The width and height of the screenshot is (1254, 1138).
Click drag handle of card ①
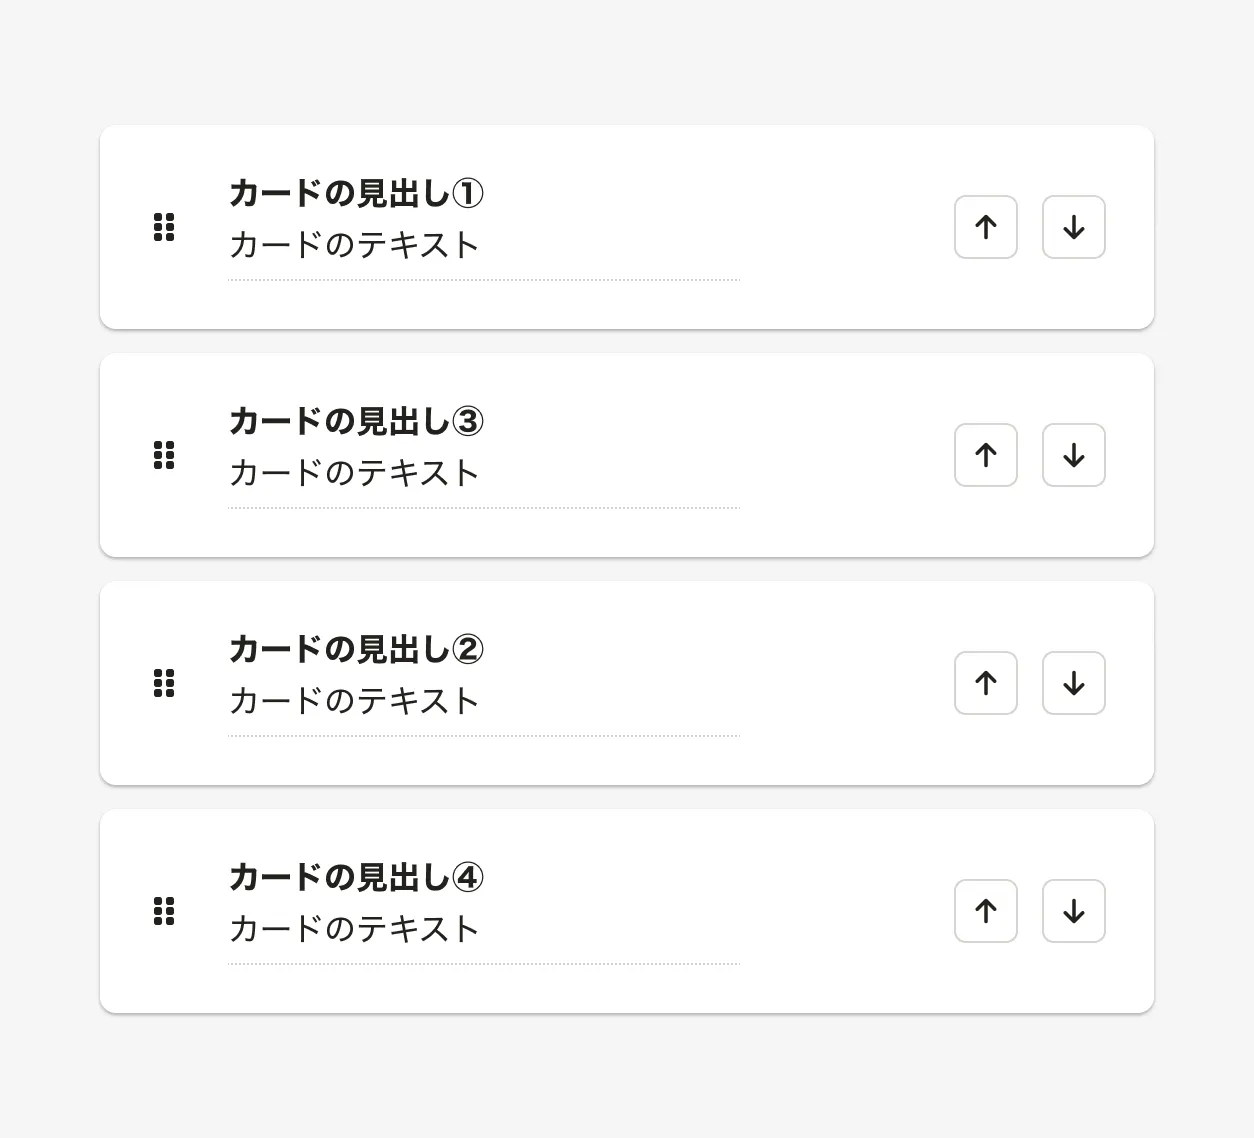point(164,227)
